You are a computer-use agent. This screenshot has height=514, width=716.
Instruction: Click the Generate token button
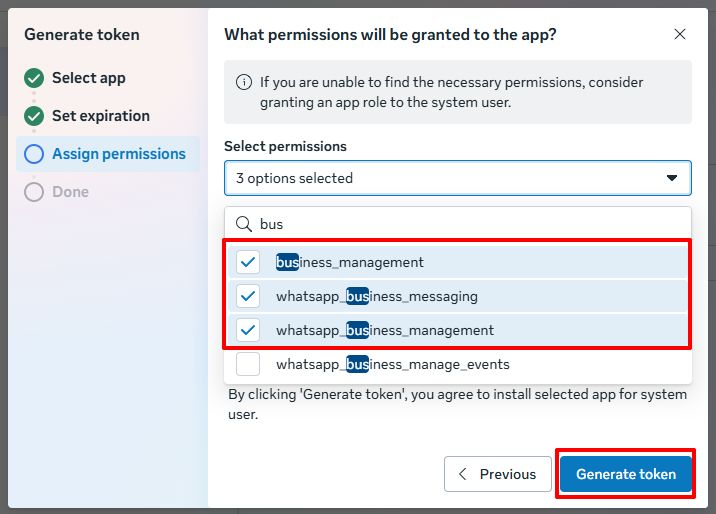626,474
